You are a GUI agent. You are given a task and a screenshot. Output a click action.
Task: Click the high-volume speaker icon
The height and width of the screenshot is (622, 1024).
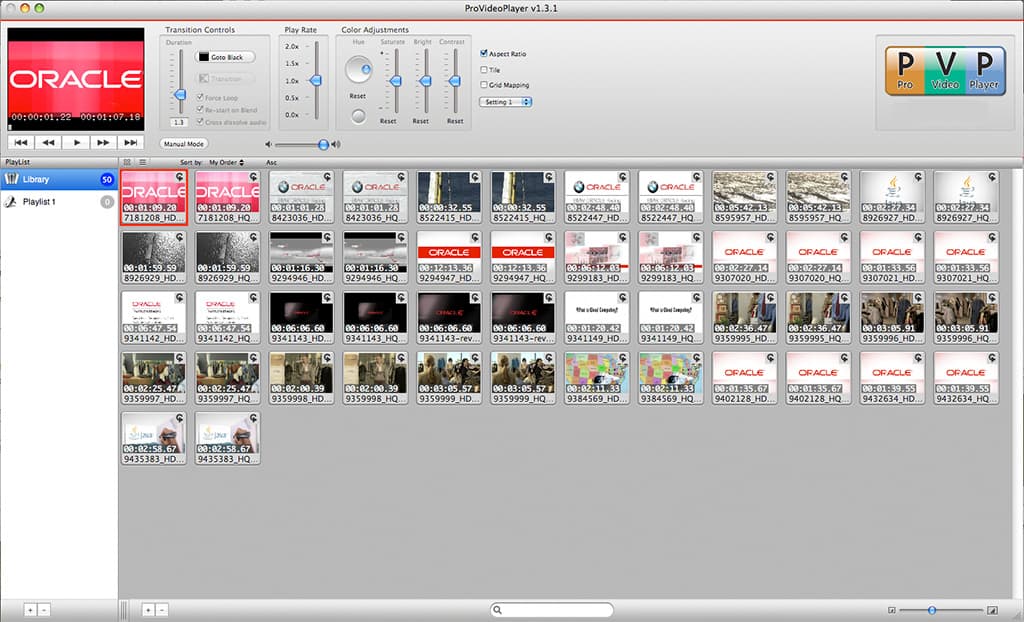(x=336, y=144)
